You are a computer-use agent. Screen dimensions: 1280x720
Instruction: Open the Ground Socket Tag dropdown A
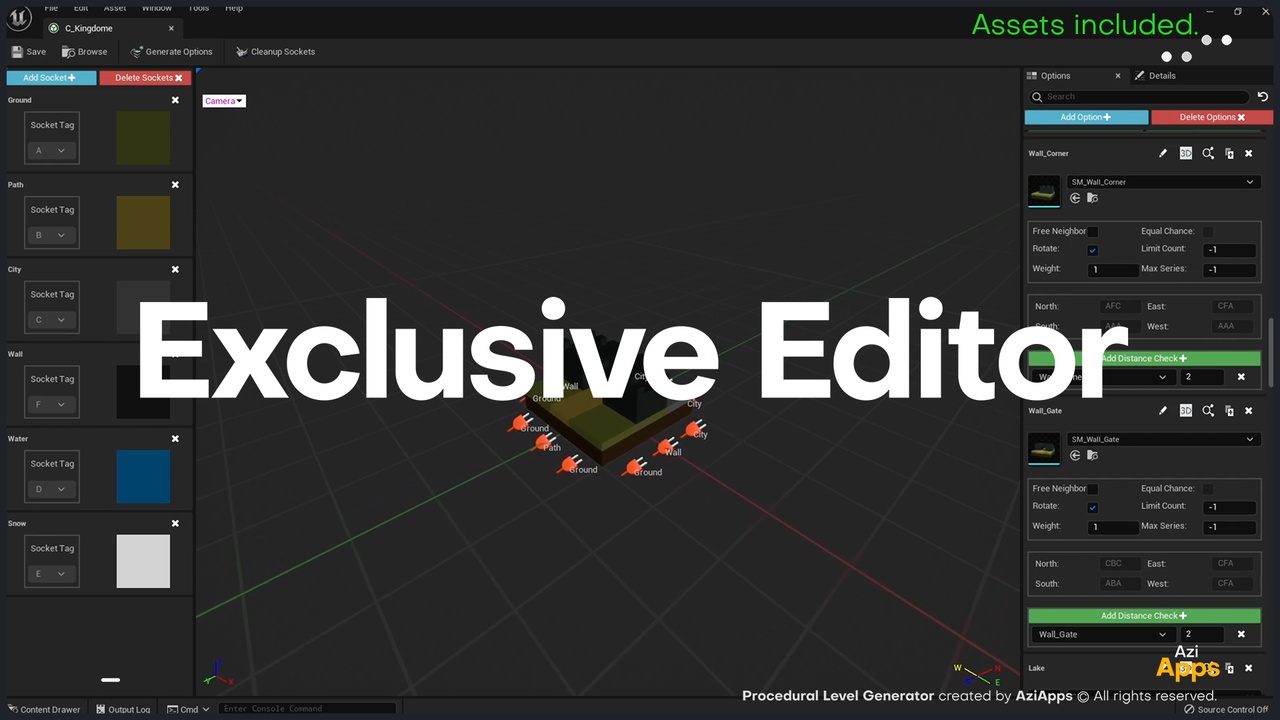point(50,151)
